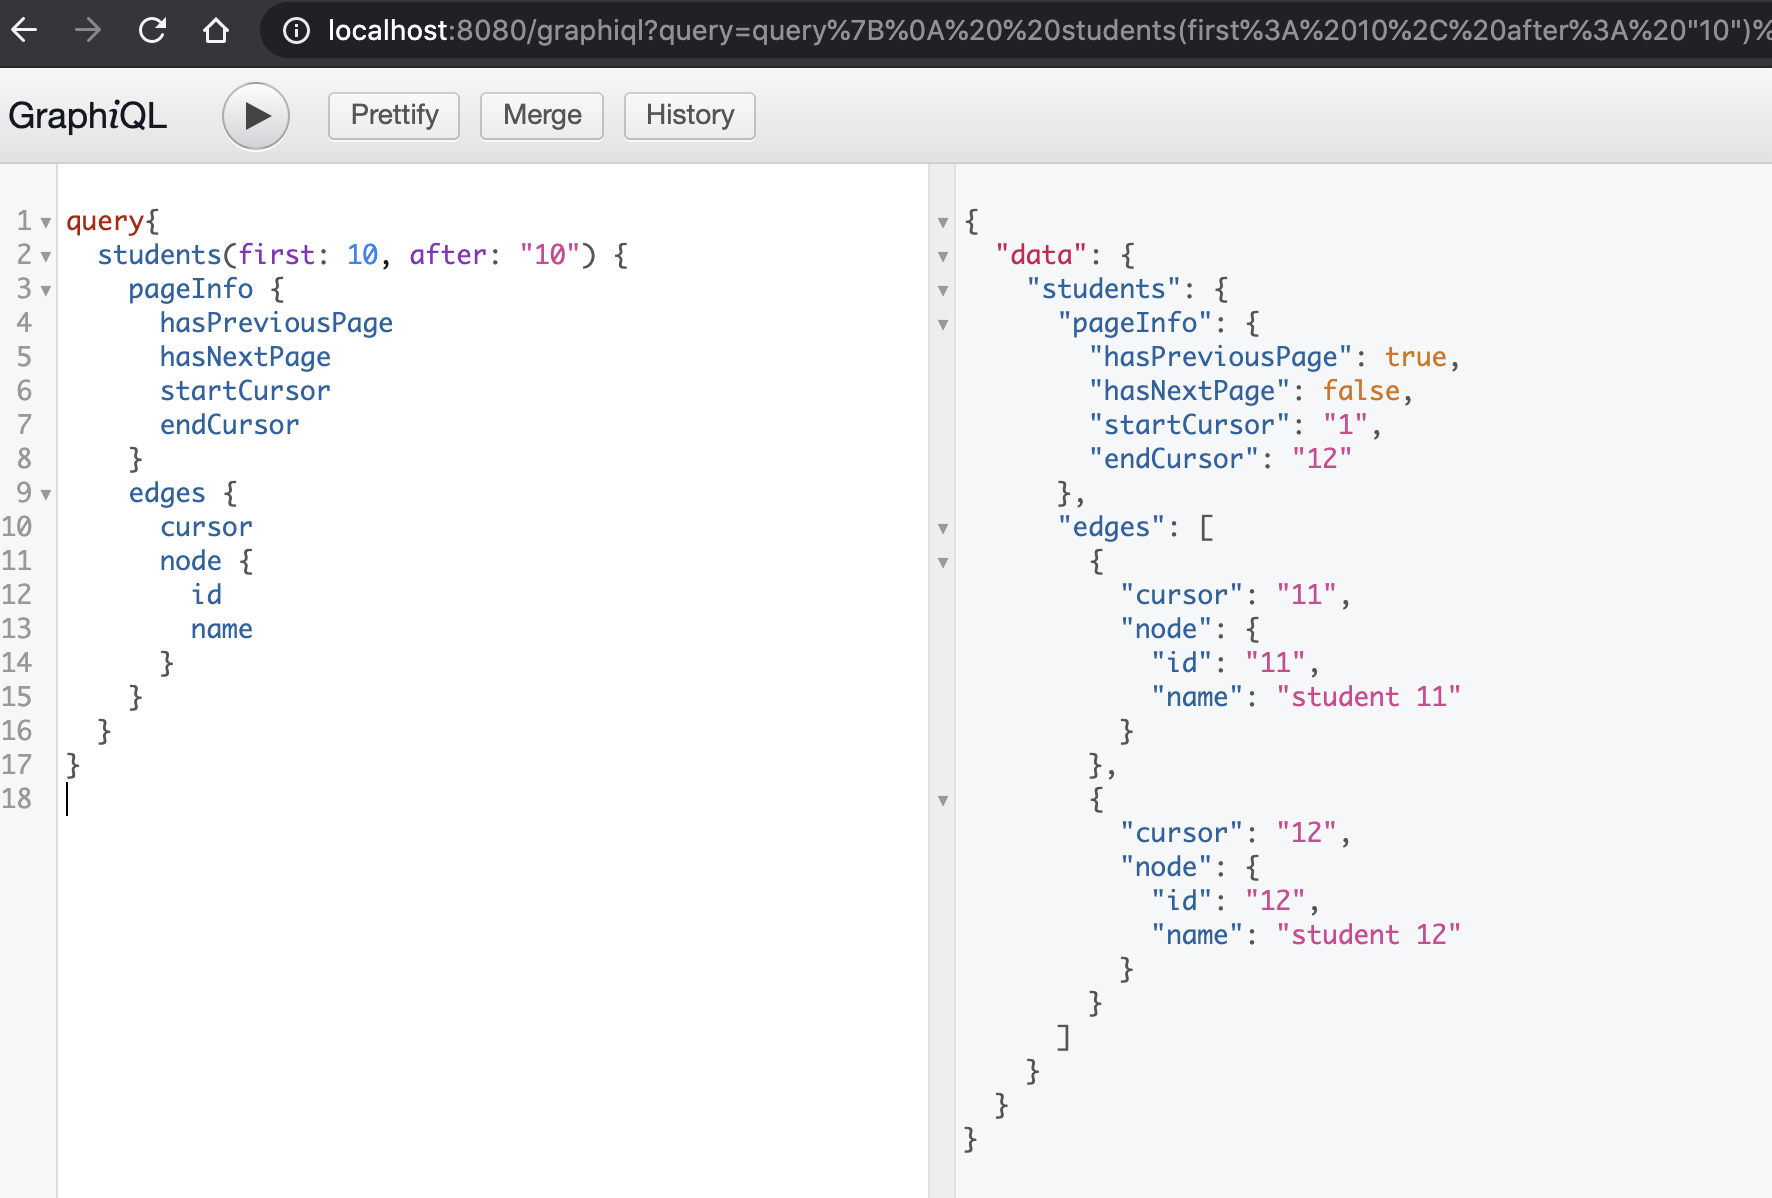The height and width of the screenshot is (1198, 1772).
Task: Open the History panel
Action: [689, 116]
